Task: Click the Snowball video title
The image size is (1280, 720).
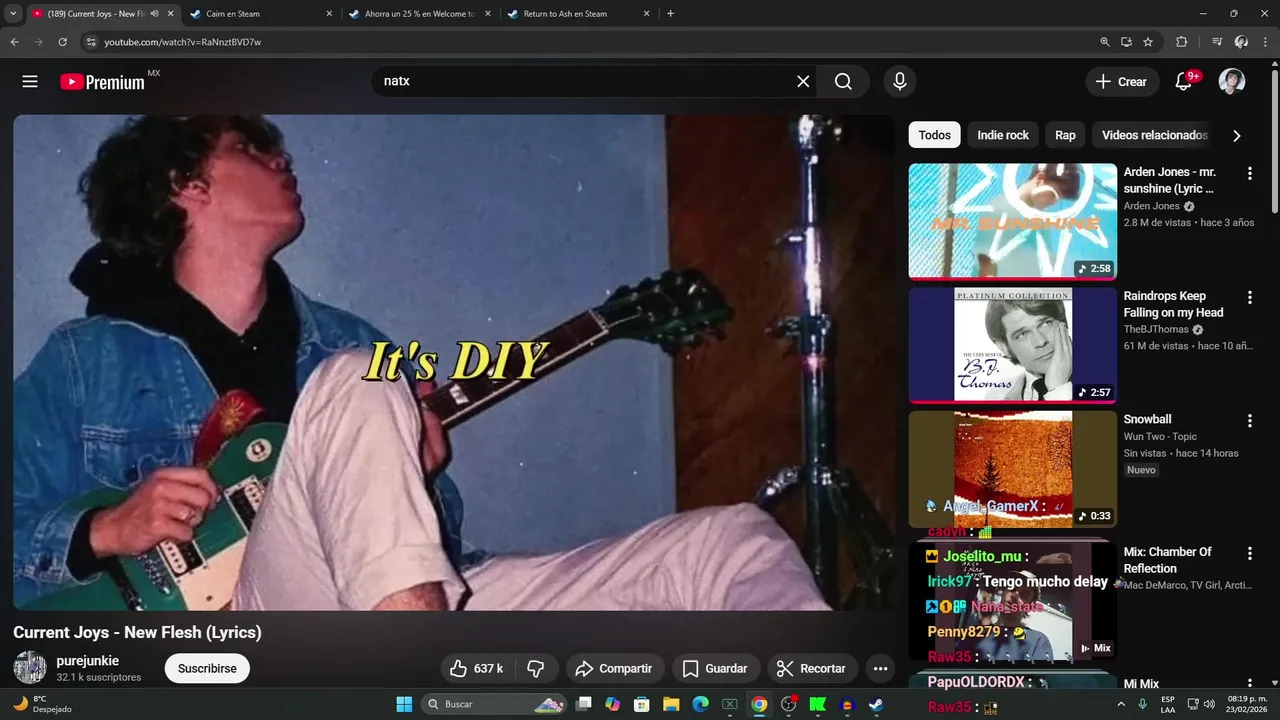Action: pos(1147,419)
